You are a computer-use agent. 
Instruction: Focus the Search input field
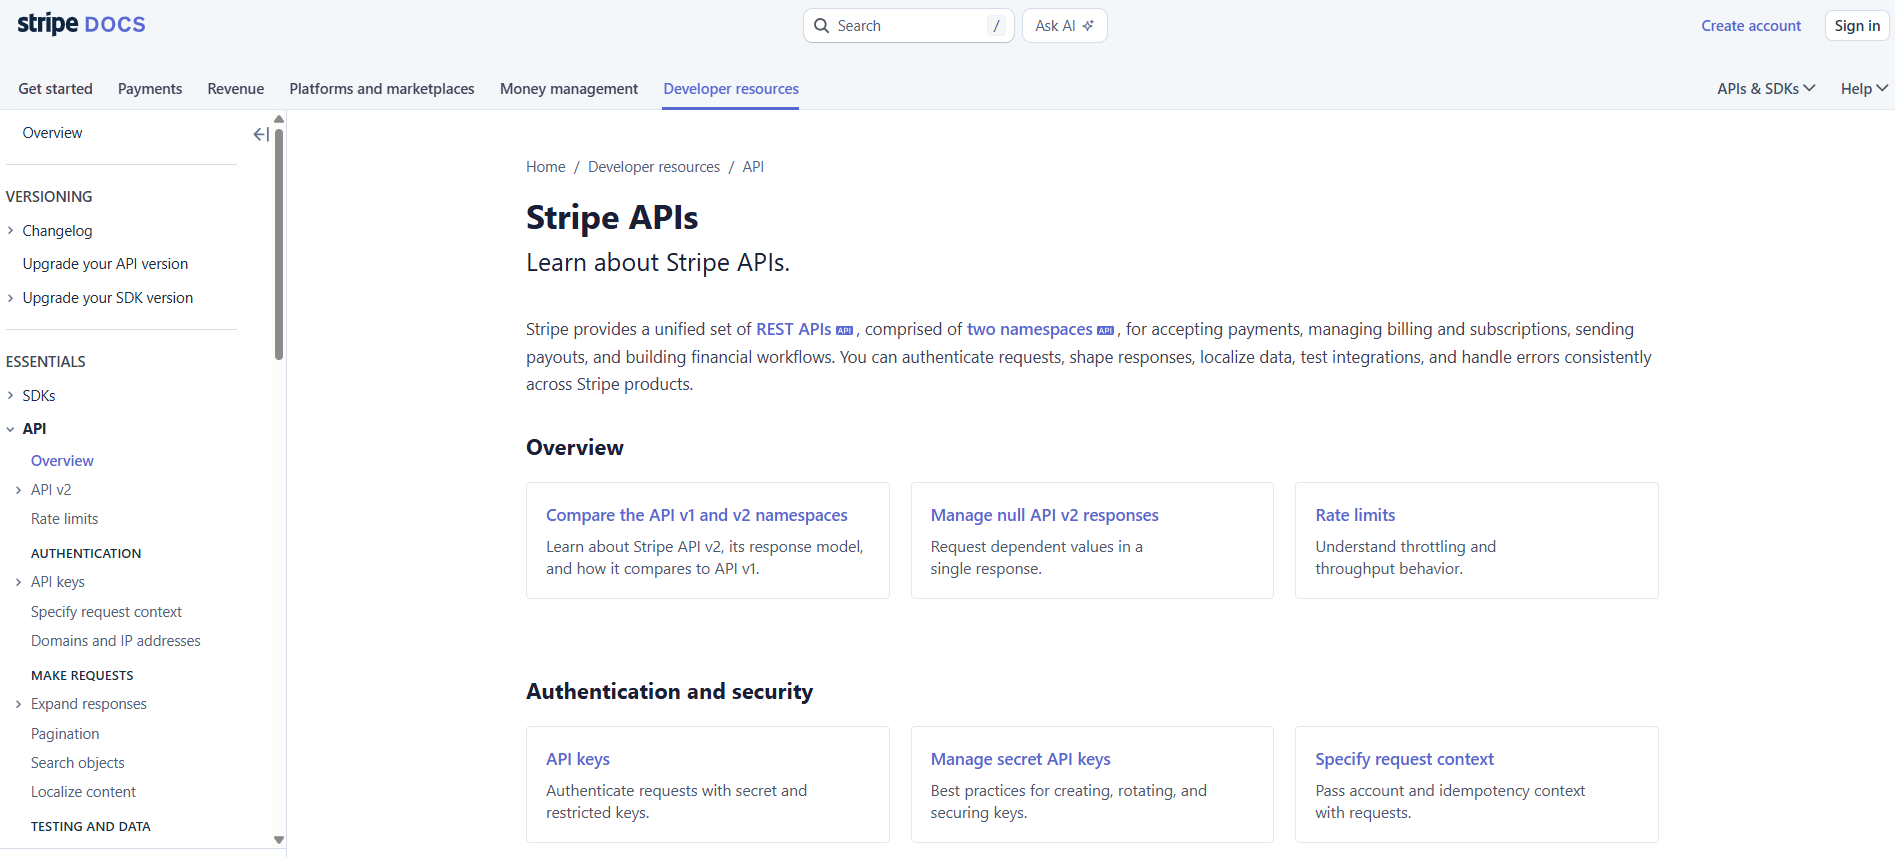[908, 26]
